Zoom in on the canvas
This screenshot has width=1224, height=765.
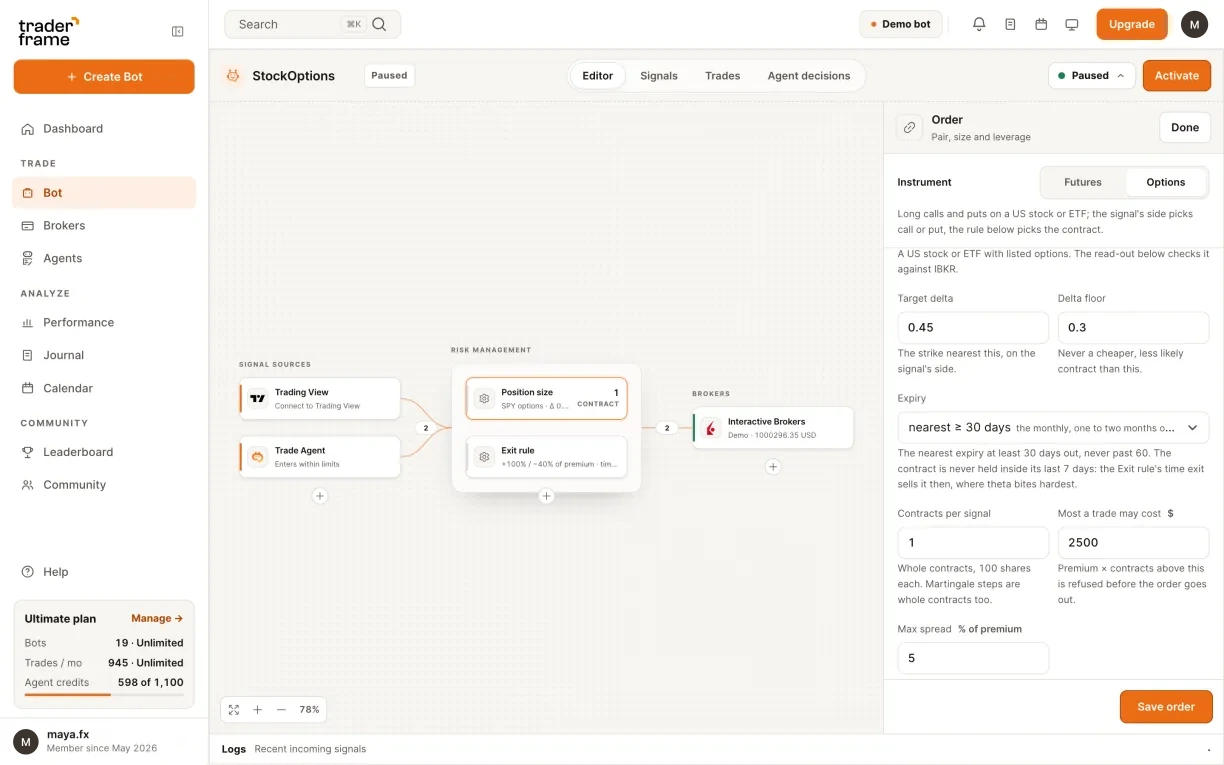(257, 709)
